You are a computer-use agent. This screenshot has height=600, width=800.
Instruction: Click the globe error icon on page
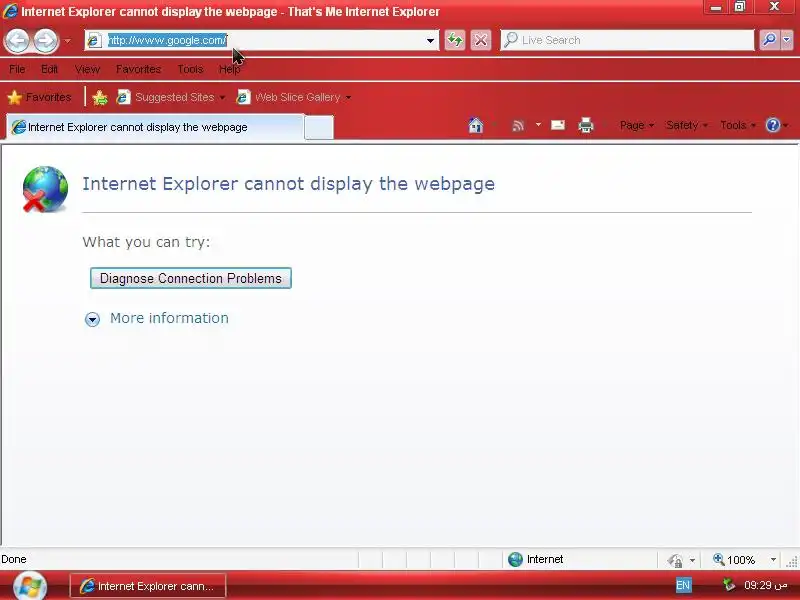click(45, 189)
